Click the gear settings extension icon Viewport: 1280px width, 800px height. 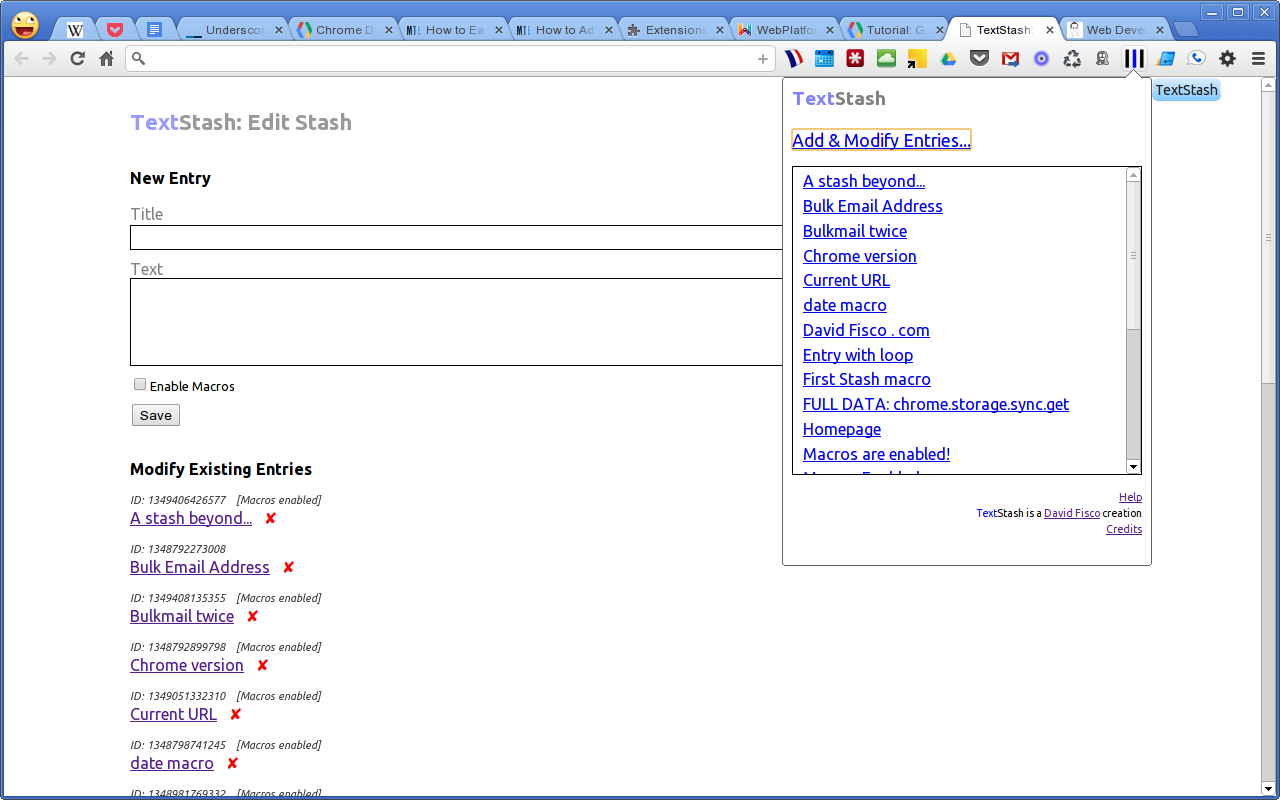click(1227, 59)
